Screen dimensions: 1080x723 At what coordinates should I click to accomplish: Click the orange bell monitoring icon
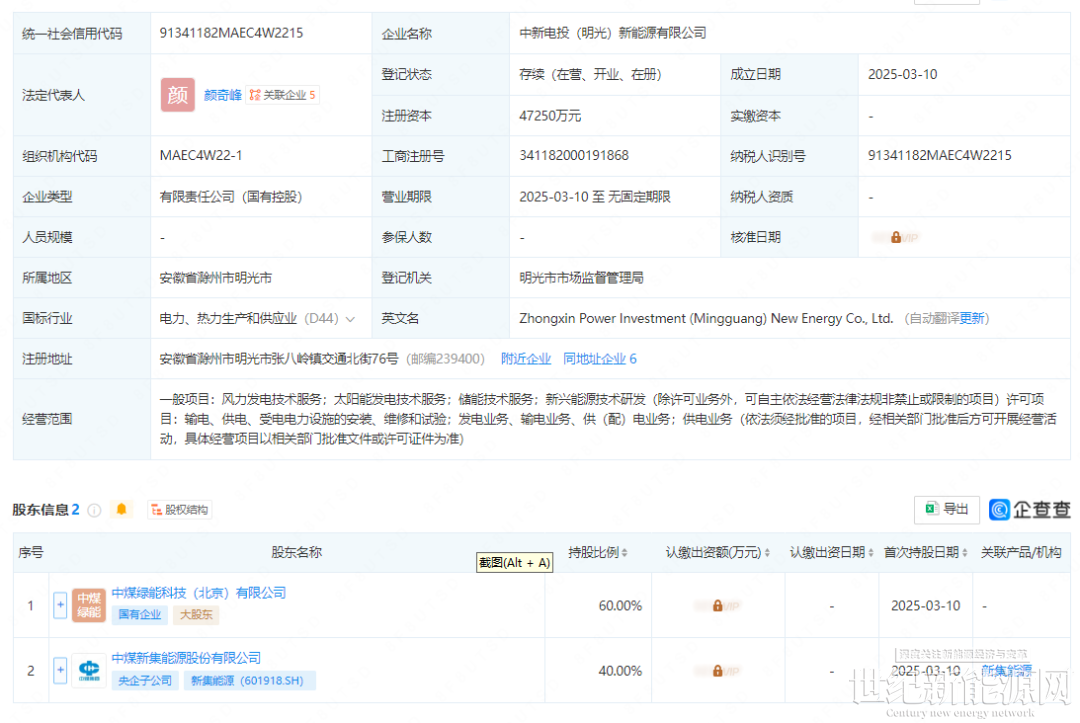coord(121,509)
